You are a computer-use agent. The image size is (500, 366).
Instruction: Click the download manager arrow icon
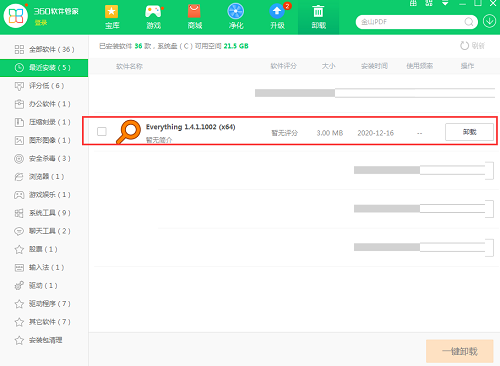(489, 21)
